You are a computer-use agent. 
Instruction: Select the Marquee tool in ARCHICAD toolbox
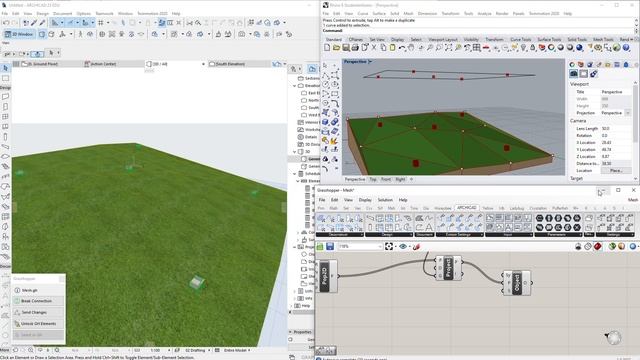pos(5,78)
